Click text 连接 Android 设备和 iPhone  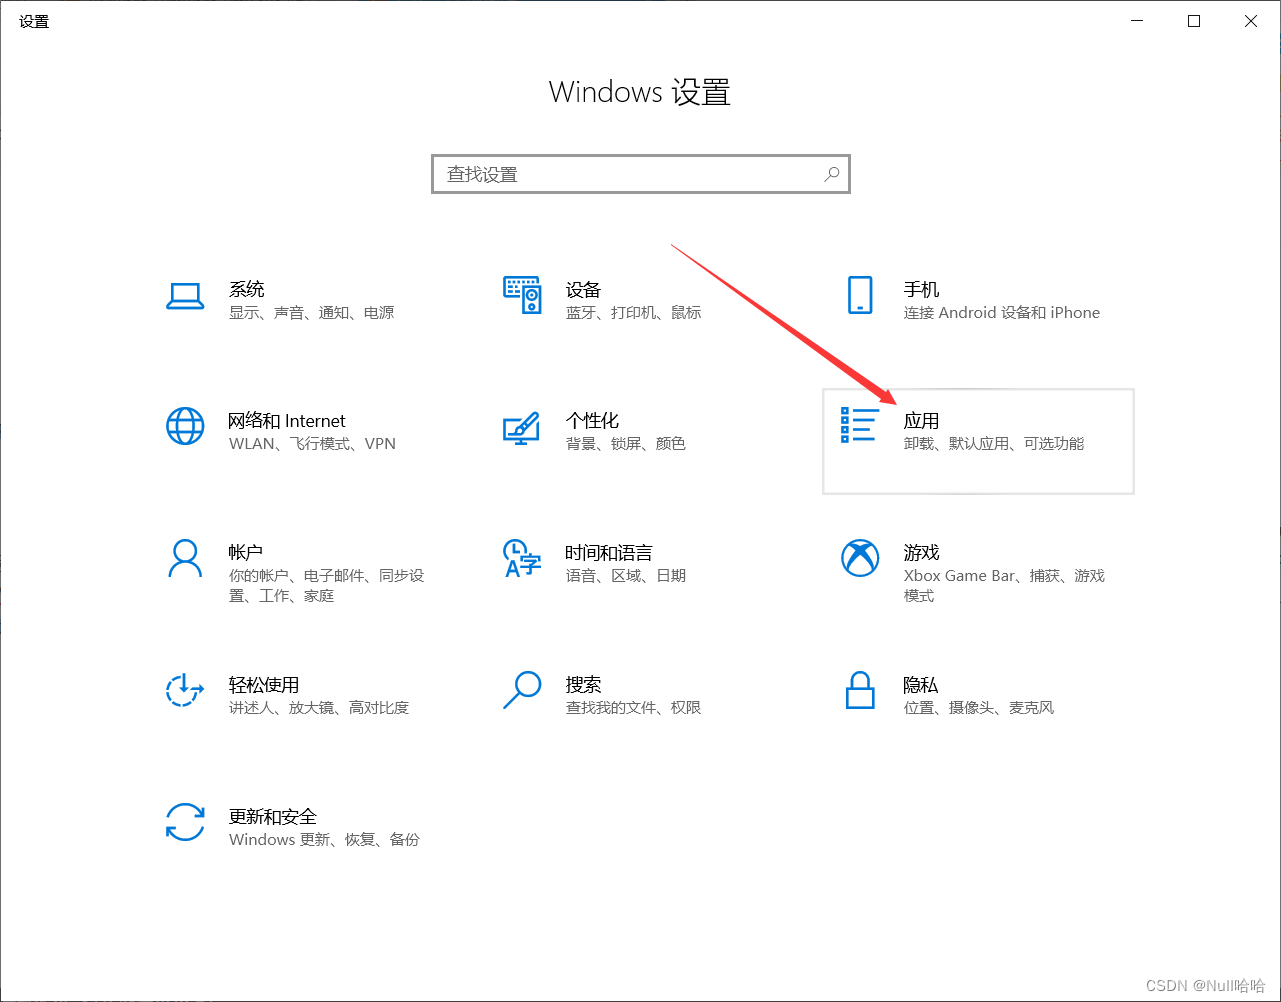pyautogui.click(x=1002, y=313)
